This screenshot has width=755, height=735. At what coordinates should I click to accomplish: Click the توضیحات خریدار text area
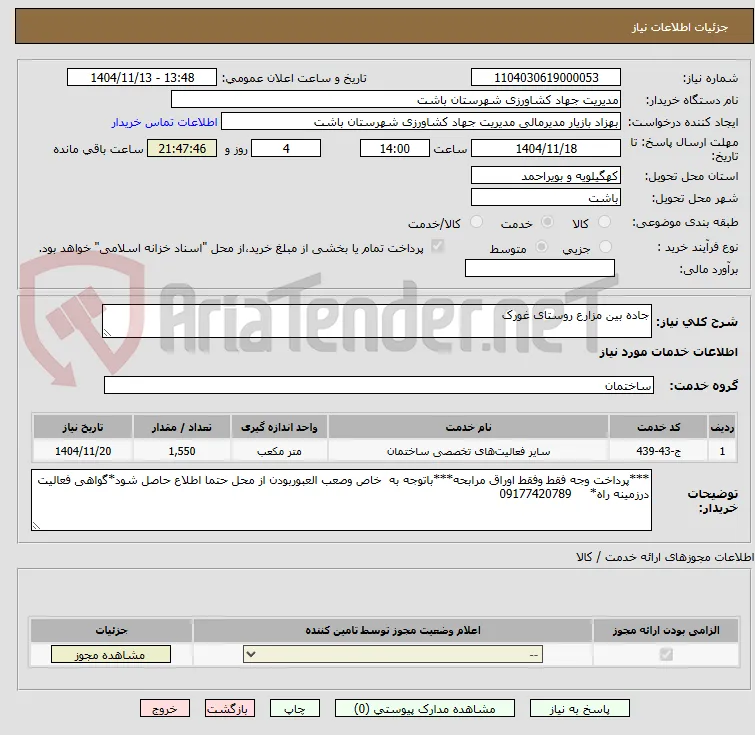pyautogui.click(x=341, y=500)
